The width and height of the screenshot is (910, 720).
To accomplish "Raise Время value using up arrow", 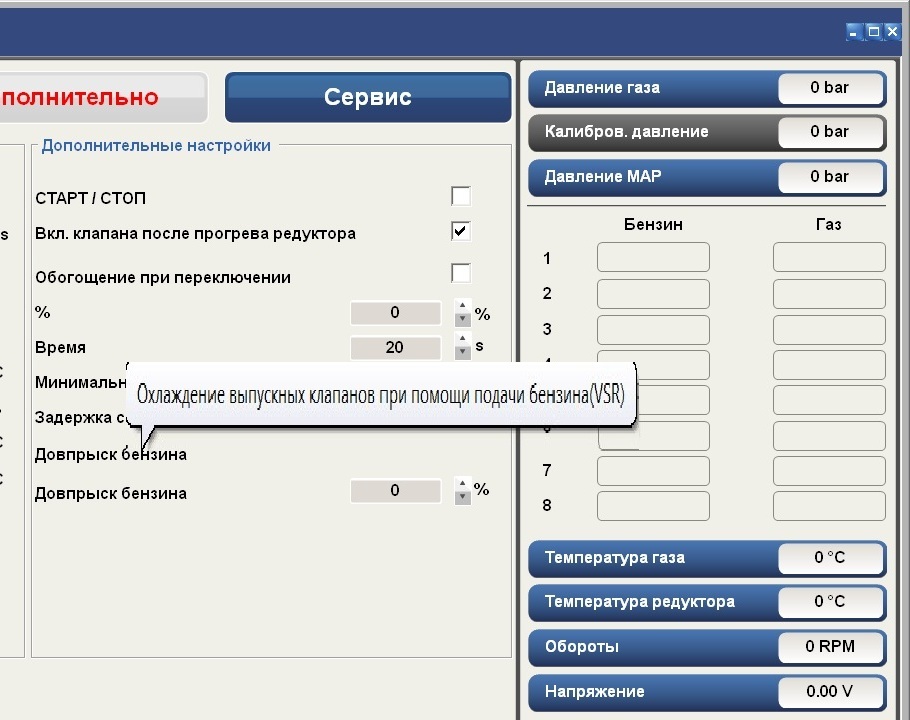I will pyautogui.click(x=462, y=341).
